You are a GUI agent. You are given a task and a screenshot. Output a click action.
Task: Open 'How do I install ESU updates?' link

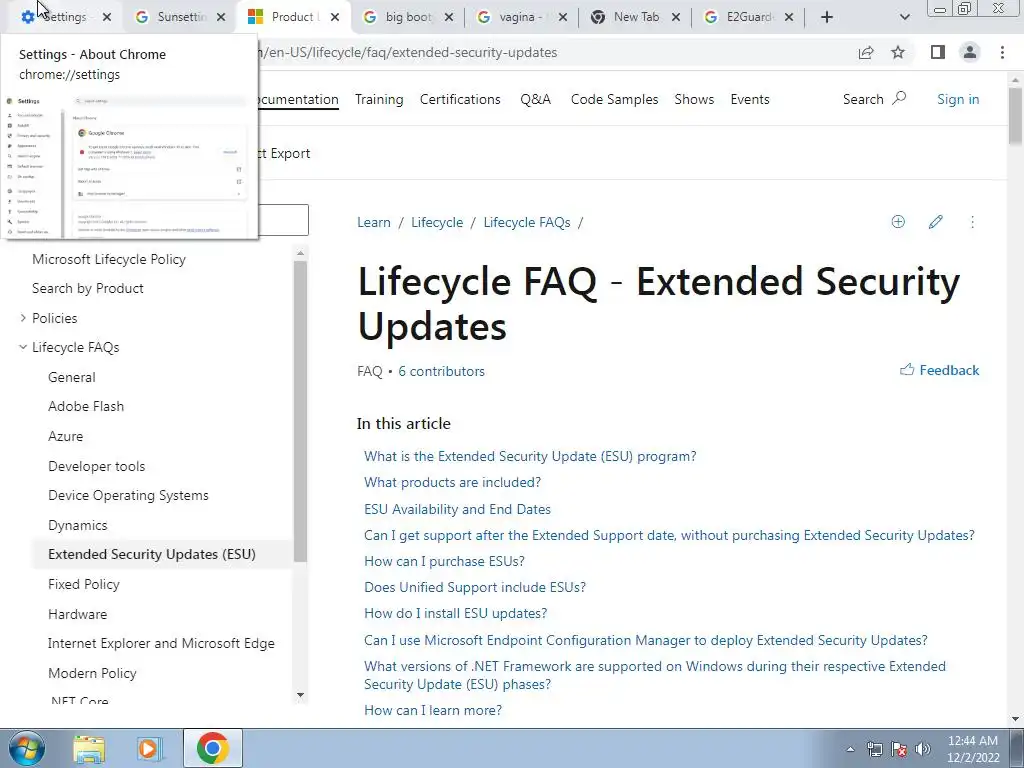point(455,613)
